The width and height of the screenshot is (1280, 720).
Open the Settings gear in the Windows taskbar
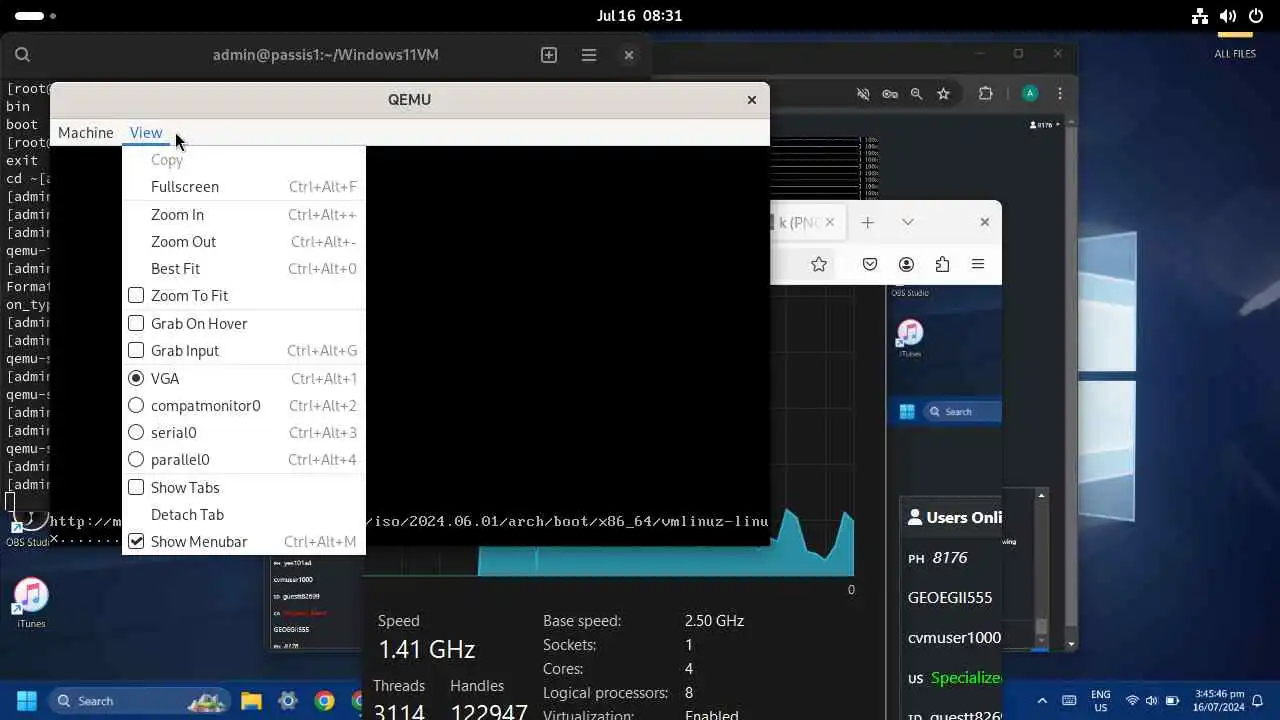click(x=288, y=701)
